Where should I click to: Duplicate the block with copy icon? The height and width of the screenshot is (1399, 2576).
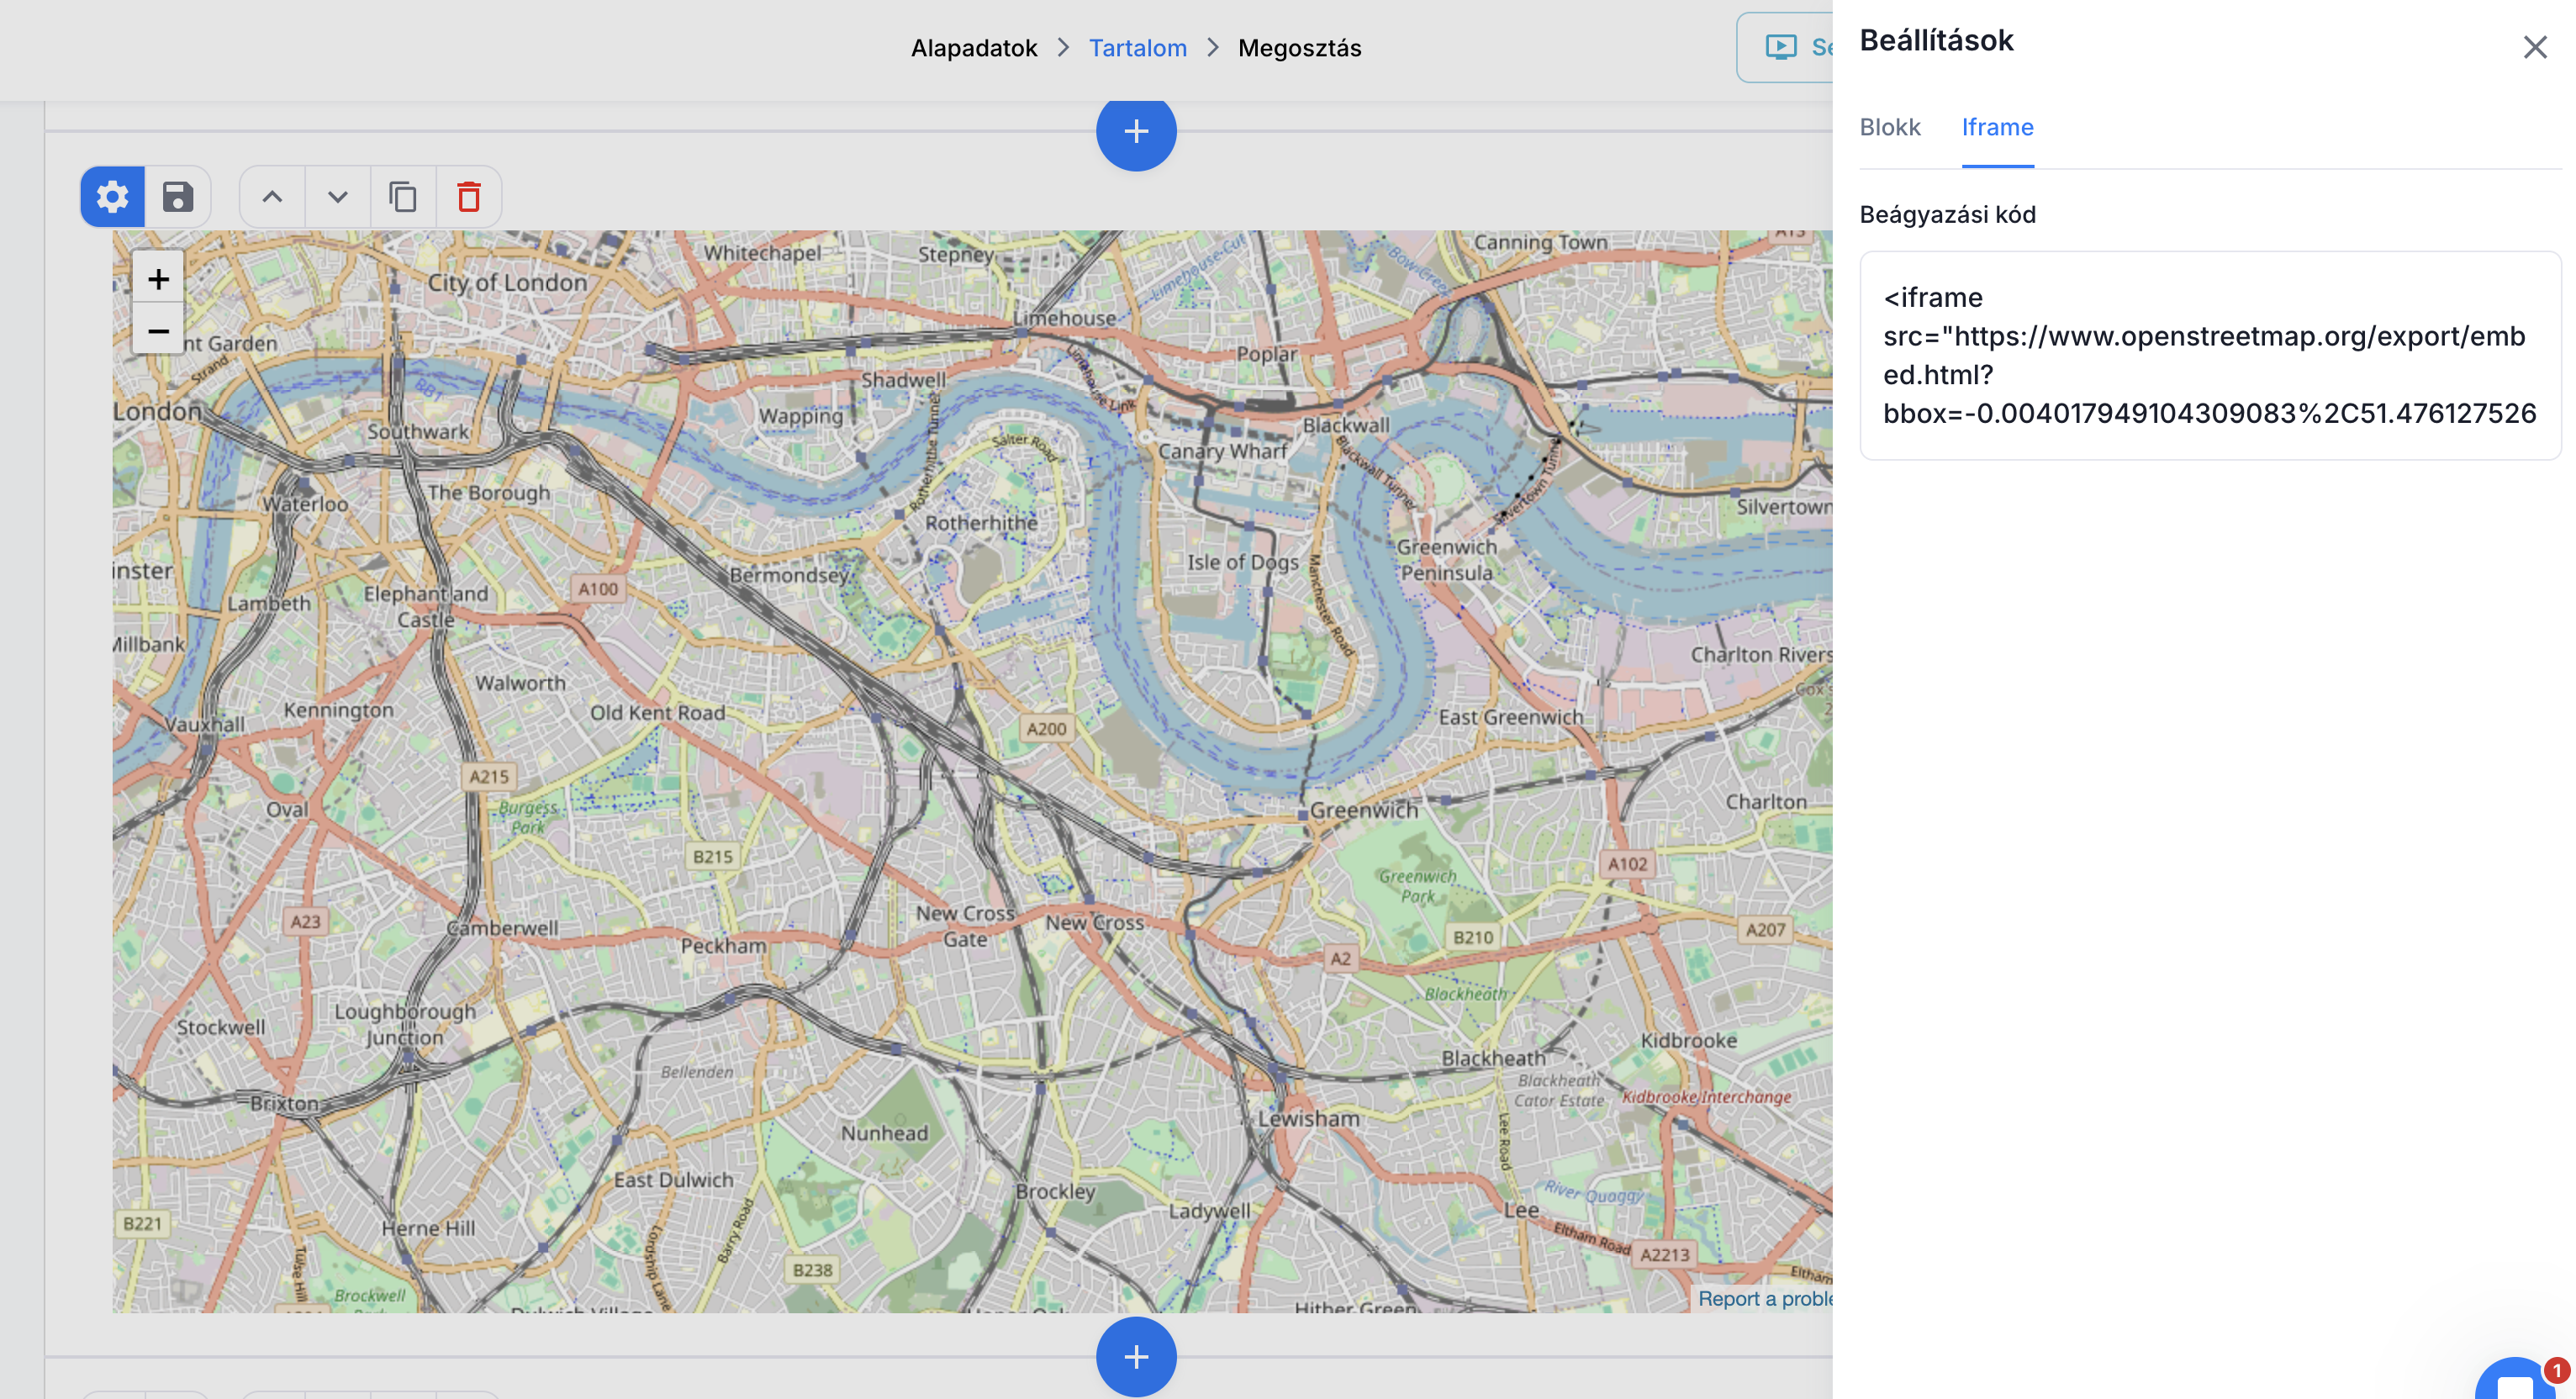pyautogui.click(x=403, y=197)
